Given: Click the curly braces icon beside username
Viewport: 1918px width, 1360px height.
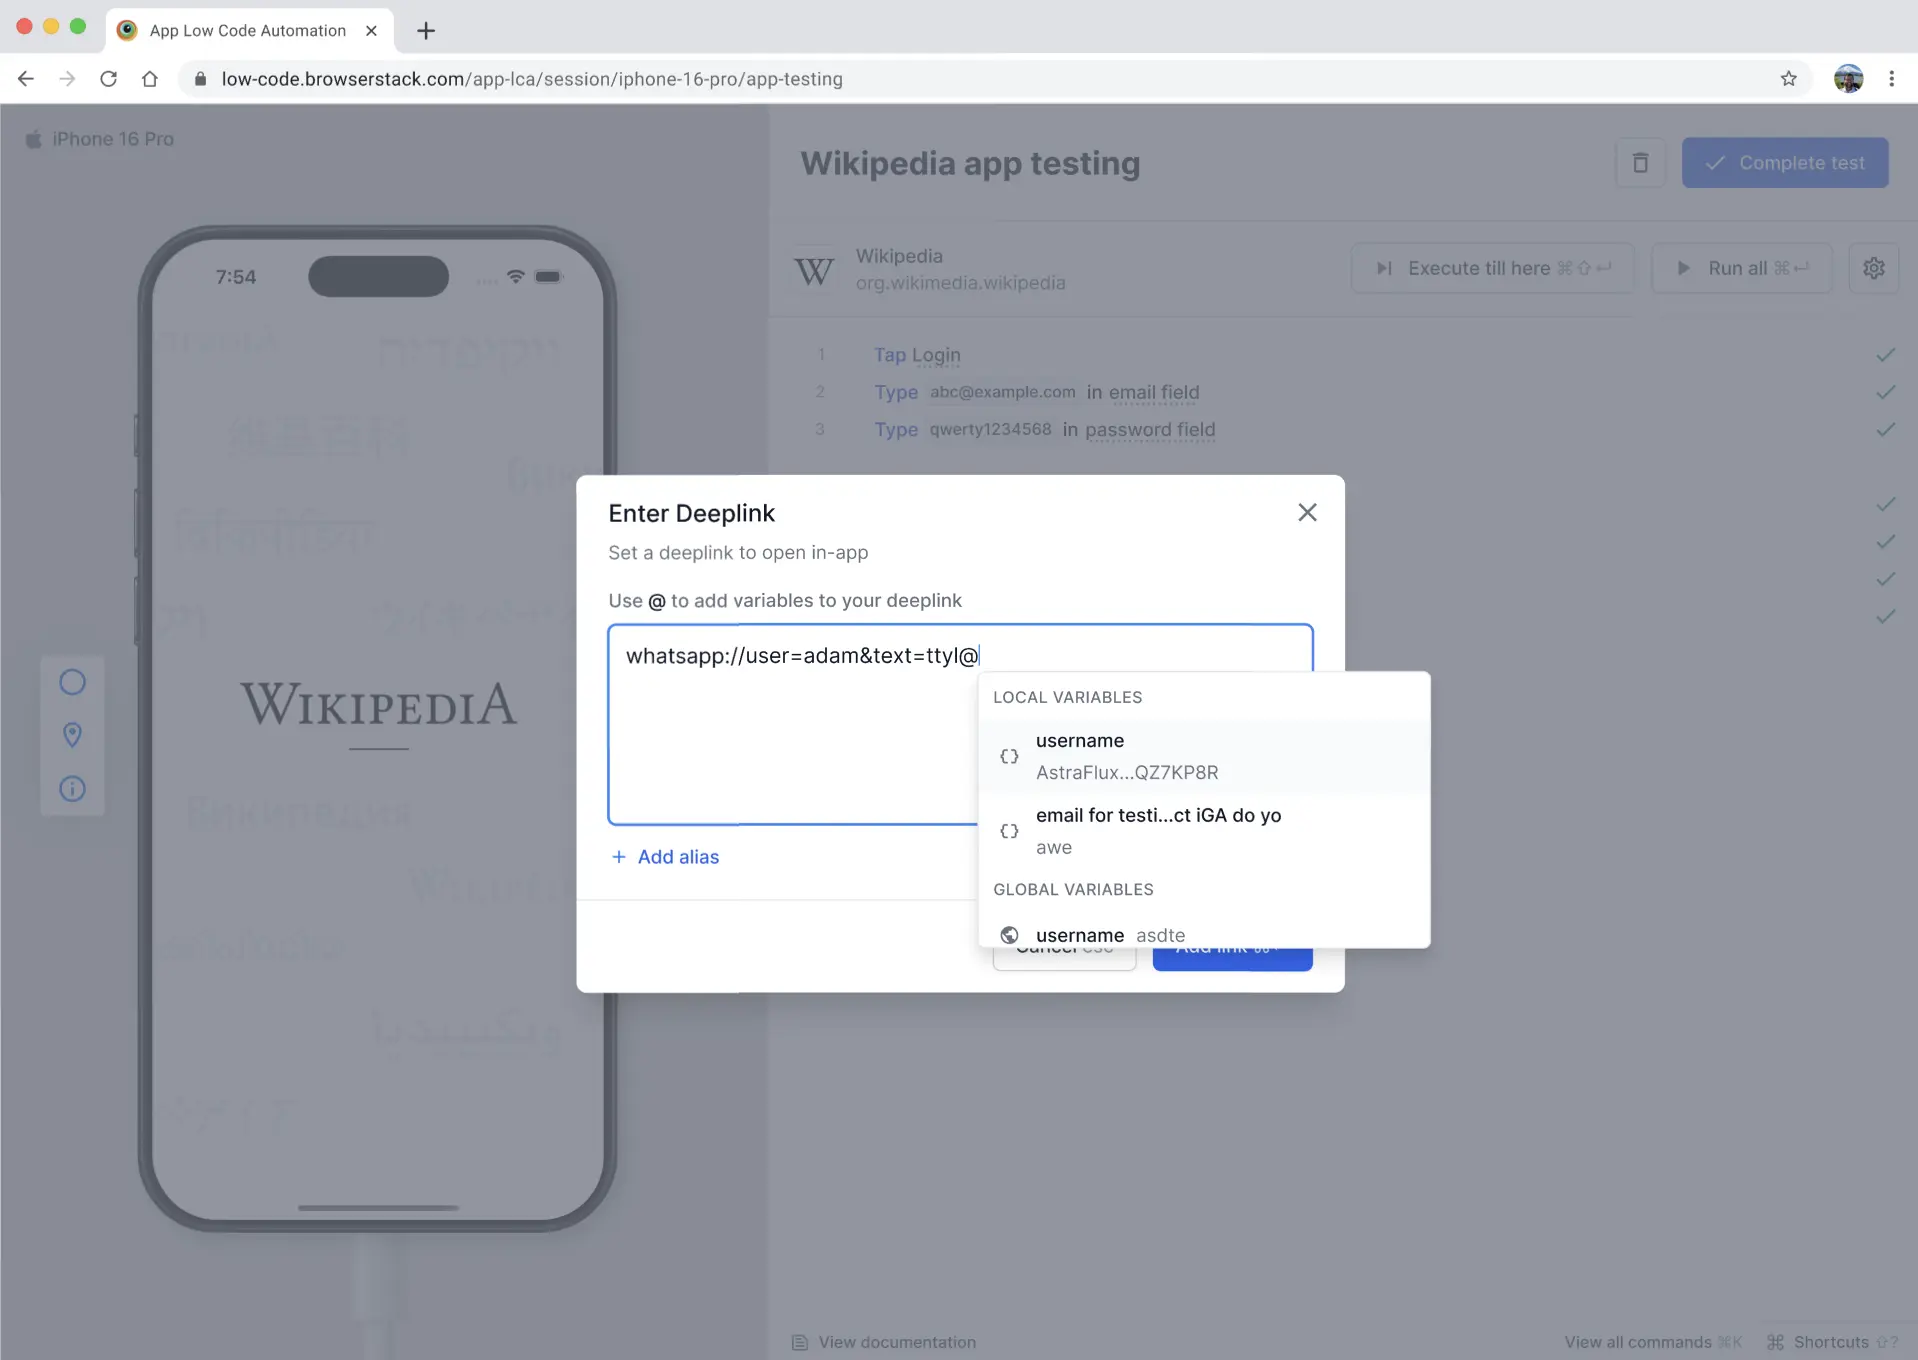Looking at the screenshot, I should 1009,757.
